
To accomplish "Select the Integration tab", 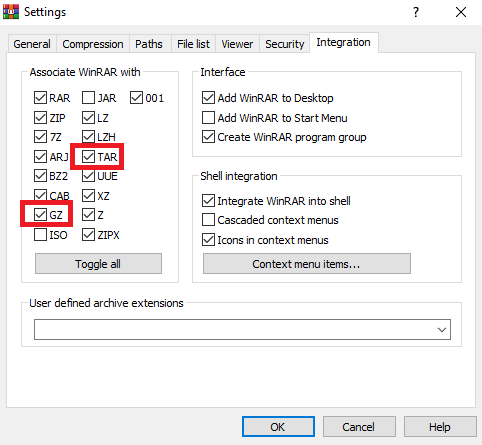I will point(344,42).
